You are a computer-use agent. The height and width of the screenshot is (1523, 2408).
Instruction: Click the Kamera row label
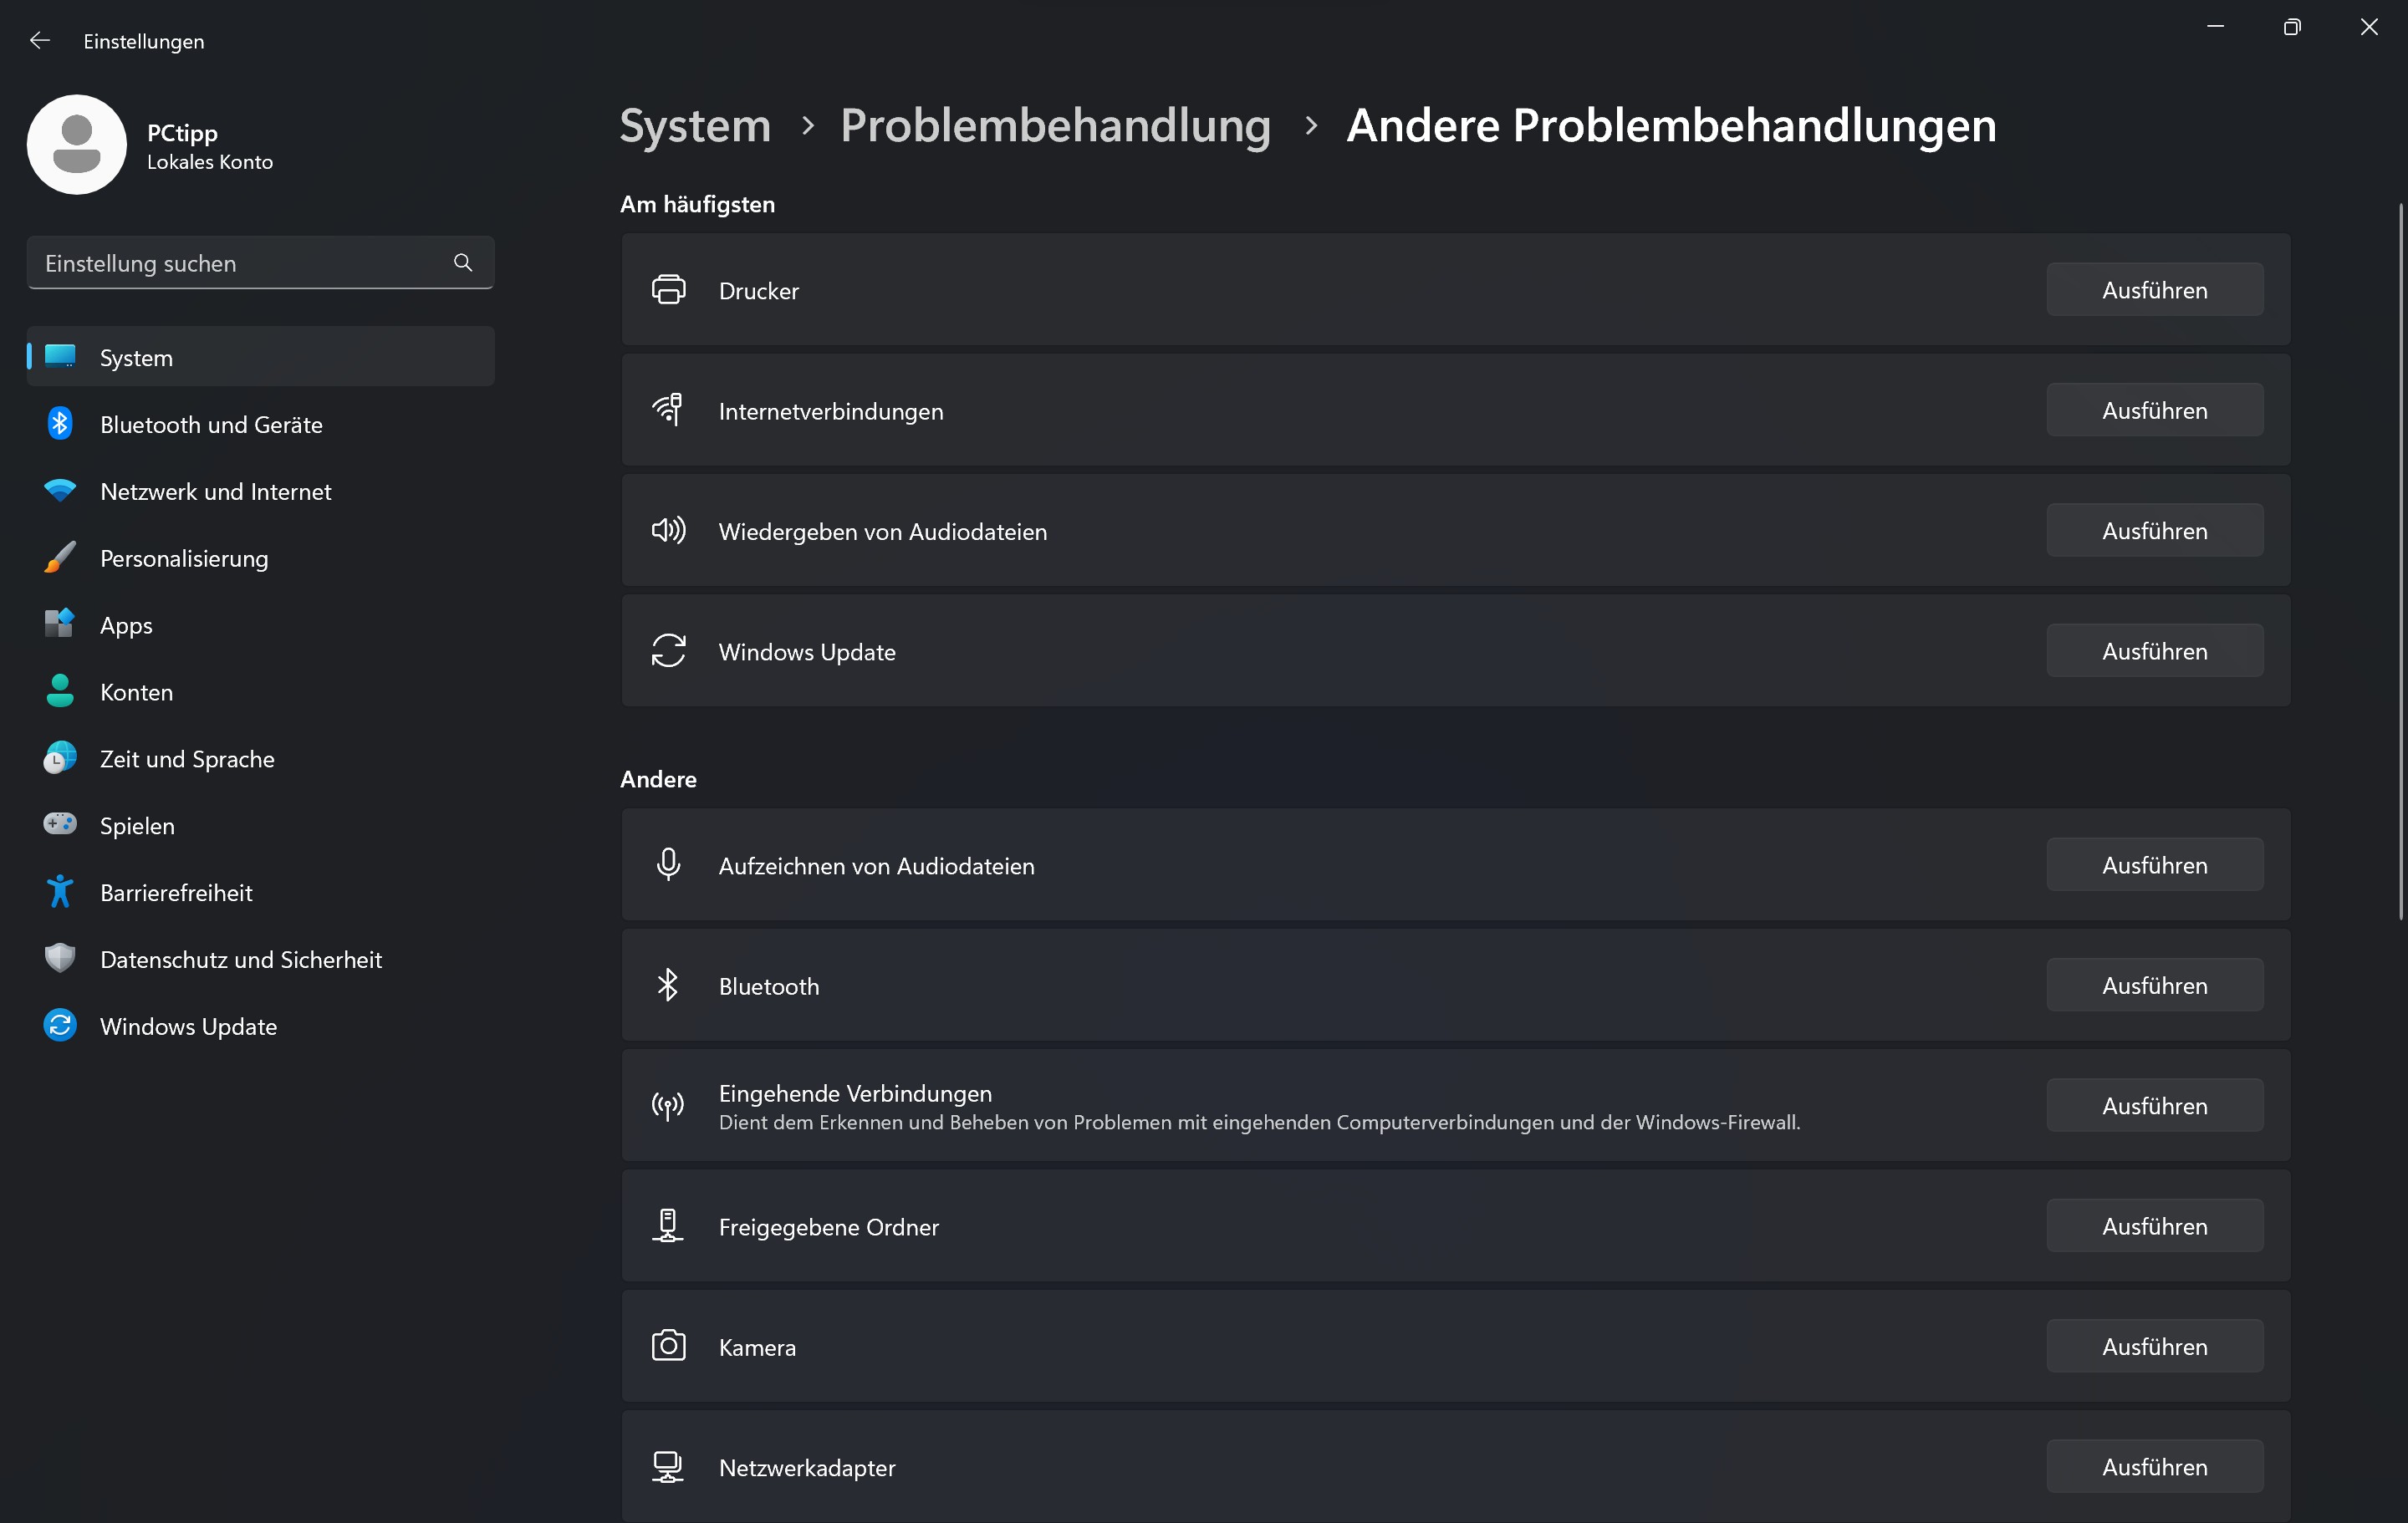click(757, 1347)
